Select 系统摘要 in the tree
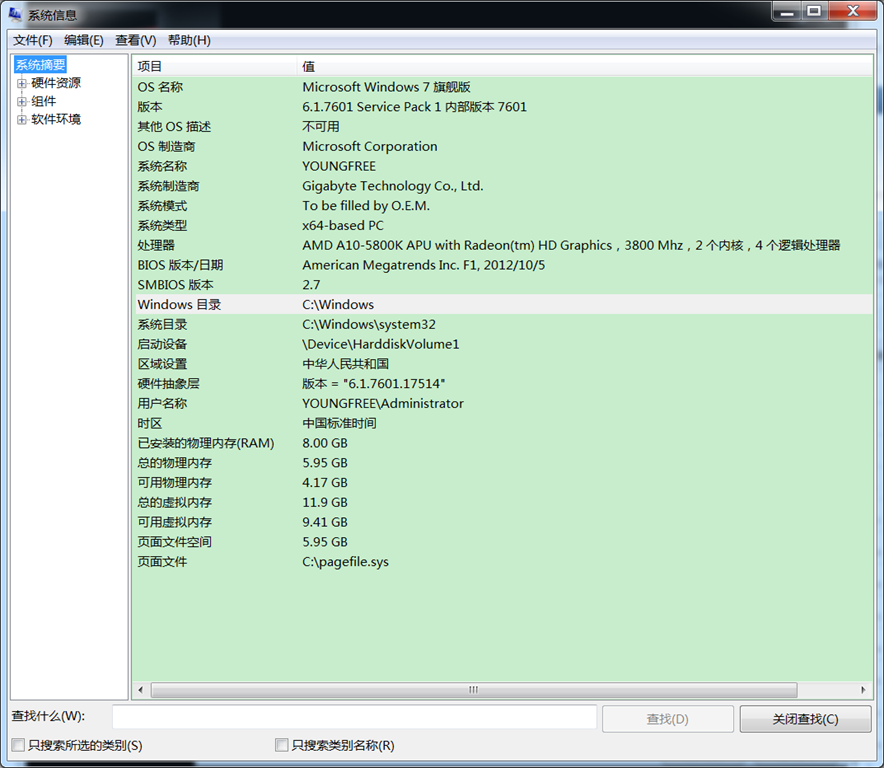The width and height of the screenshot is (884, 768). 41,65
